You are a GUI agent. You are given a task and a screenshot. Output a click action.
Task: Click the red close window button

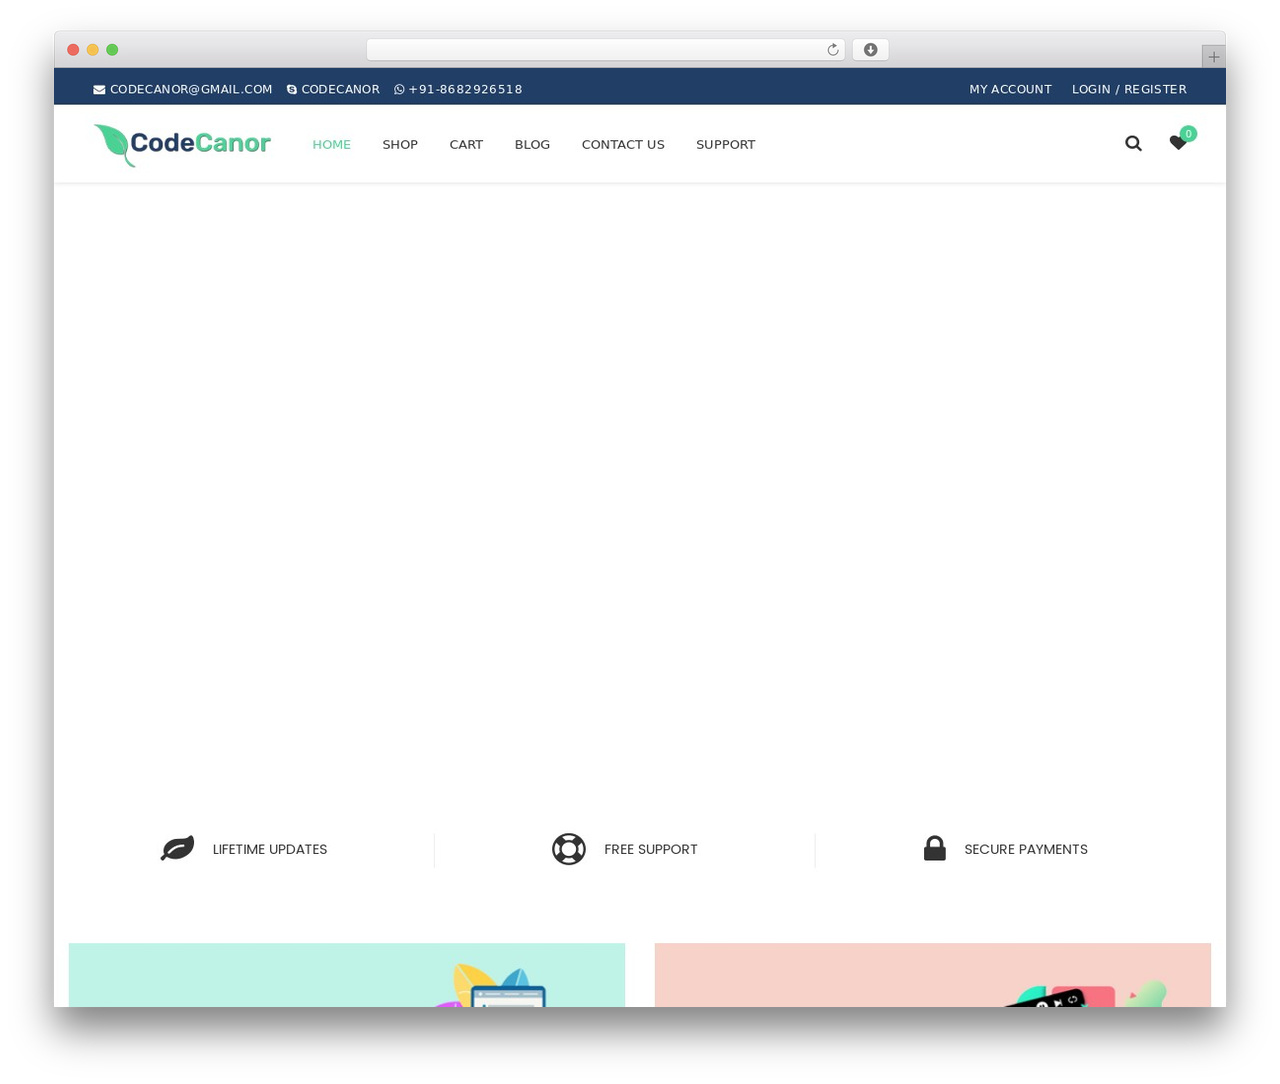click(x=73, y=50)
